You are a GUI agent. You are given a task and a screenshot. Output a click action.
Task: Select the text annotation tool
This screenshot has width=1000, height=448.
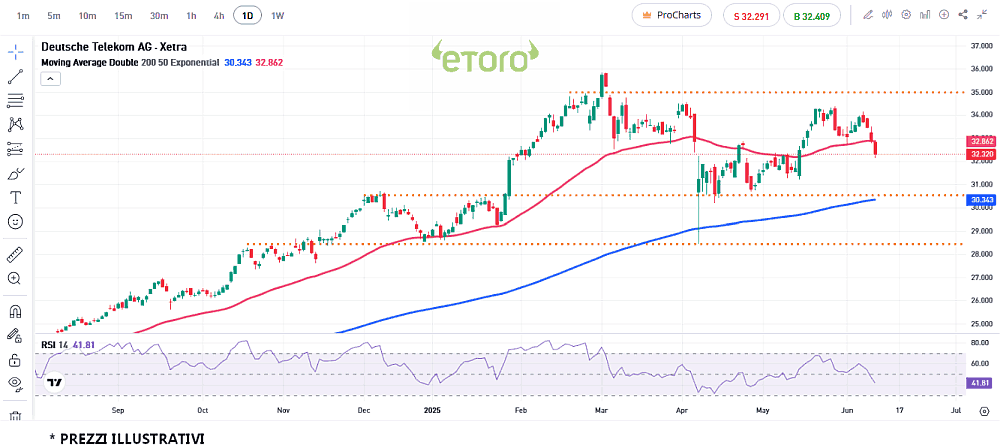[x=15, y=197]
